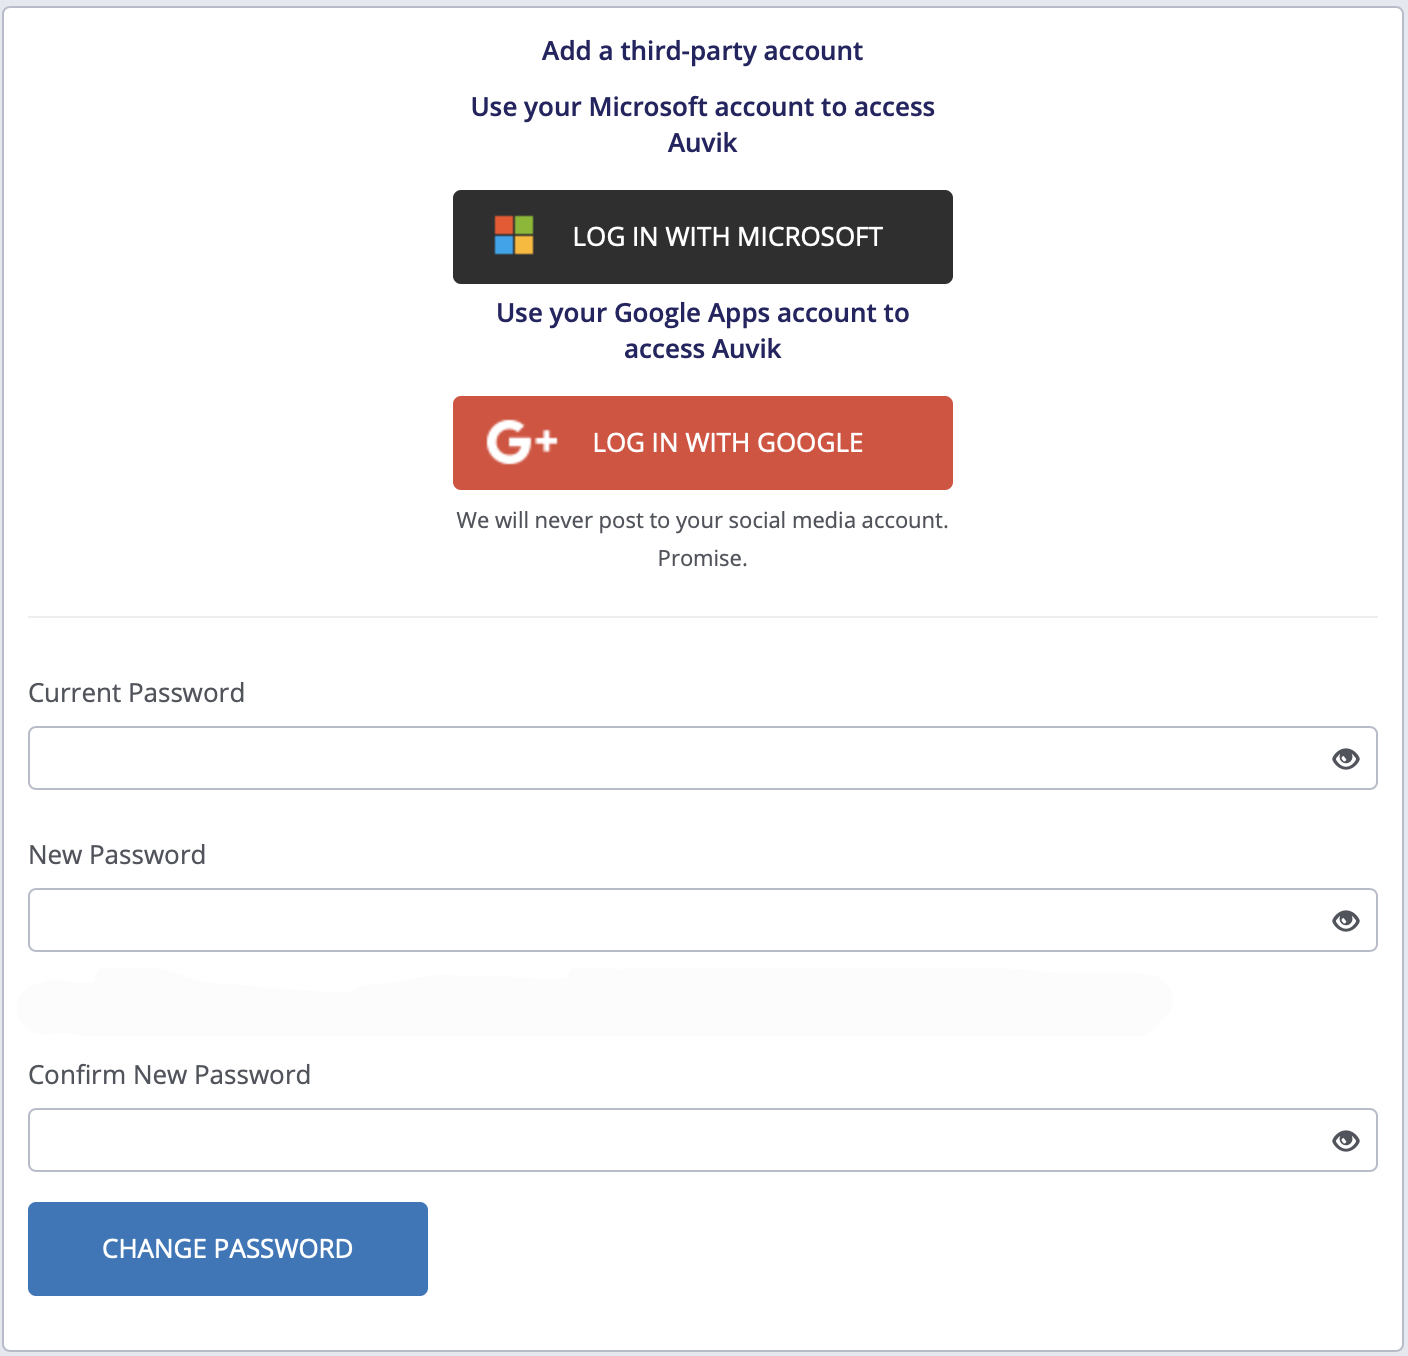This screenshot has height=1356, width=1408.
Task: Click inside the New Password text box
Action: [x=703, y=920]
